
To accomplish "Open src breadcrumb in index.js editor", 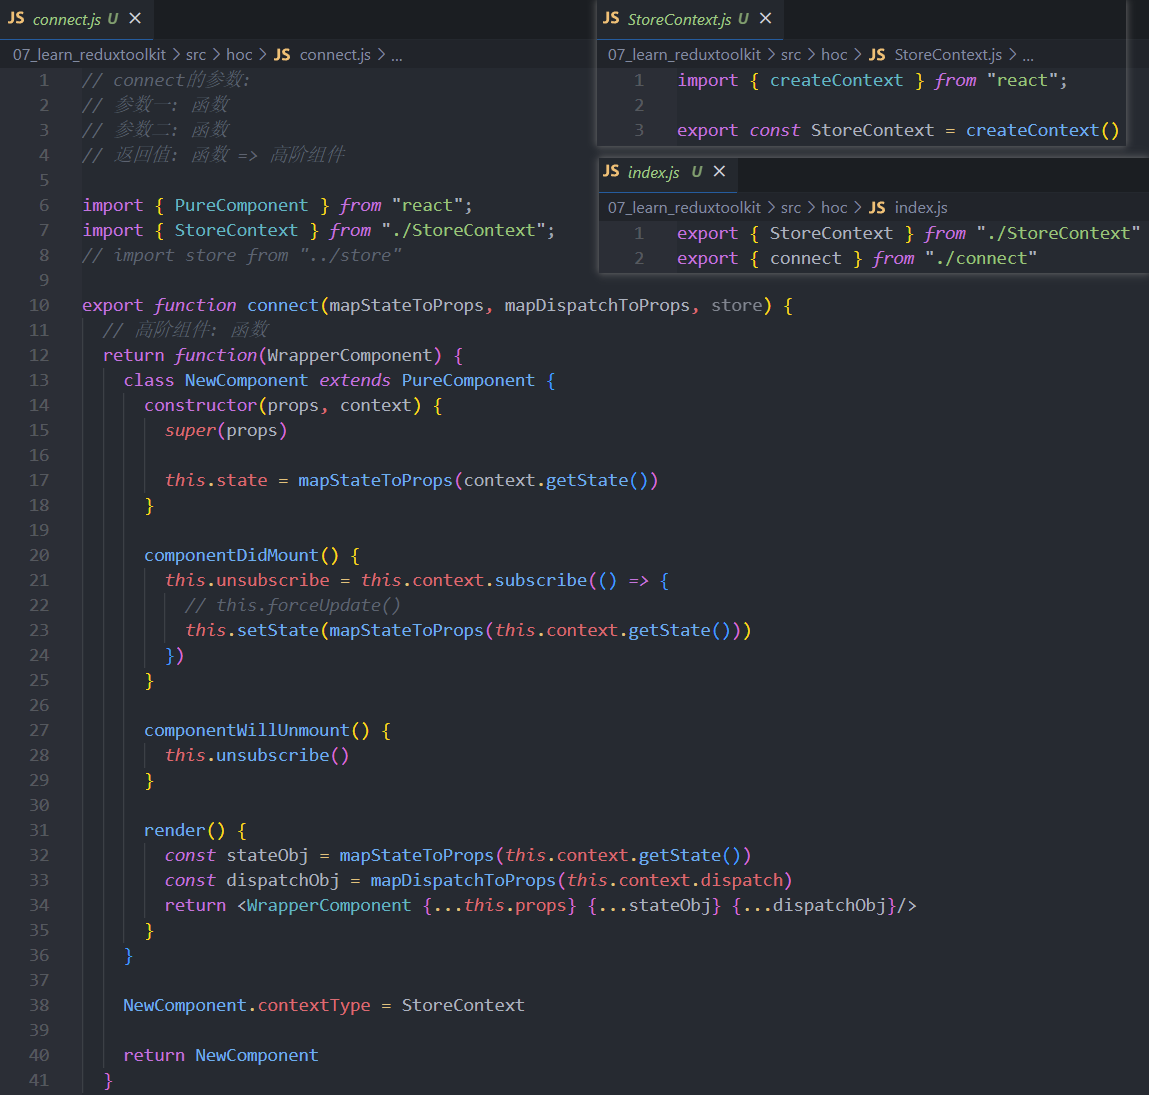I will coord(791,208).
